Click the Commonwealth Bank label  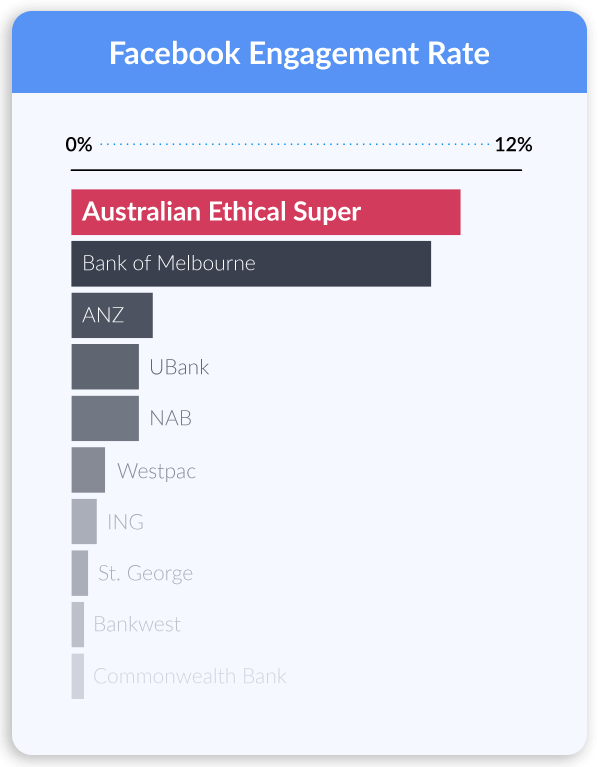pyautogui.click(x=190, y=676)
